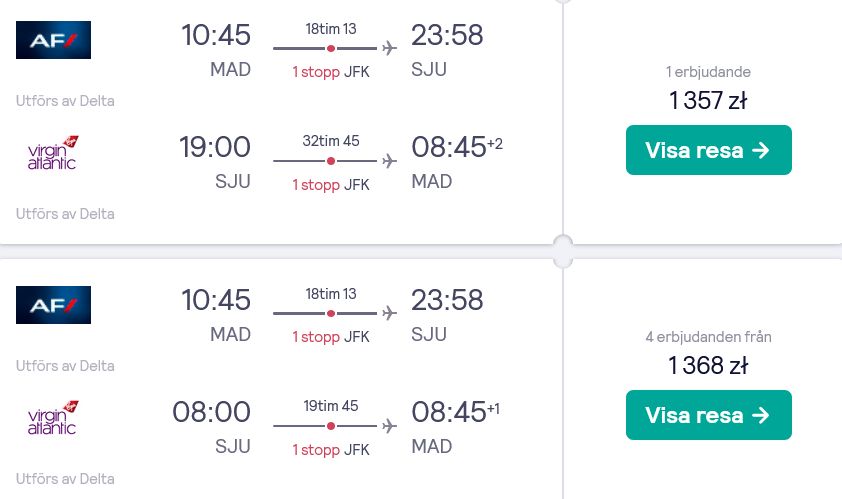Open Visa resa for the 1 368 zł offer
This screenshot has height=499, width=842.
point(708,415)
